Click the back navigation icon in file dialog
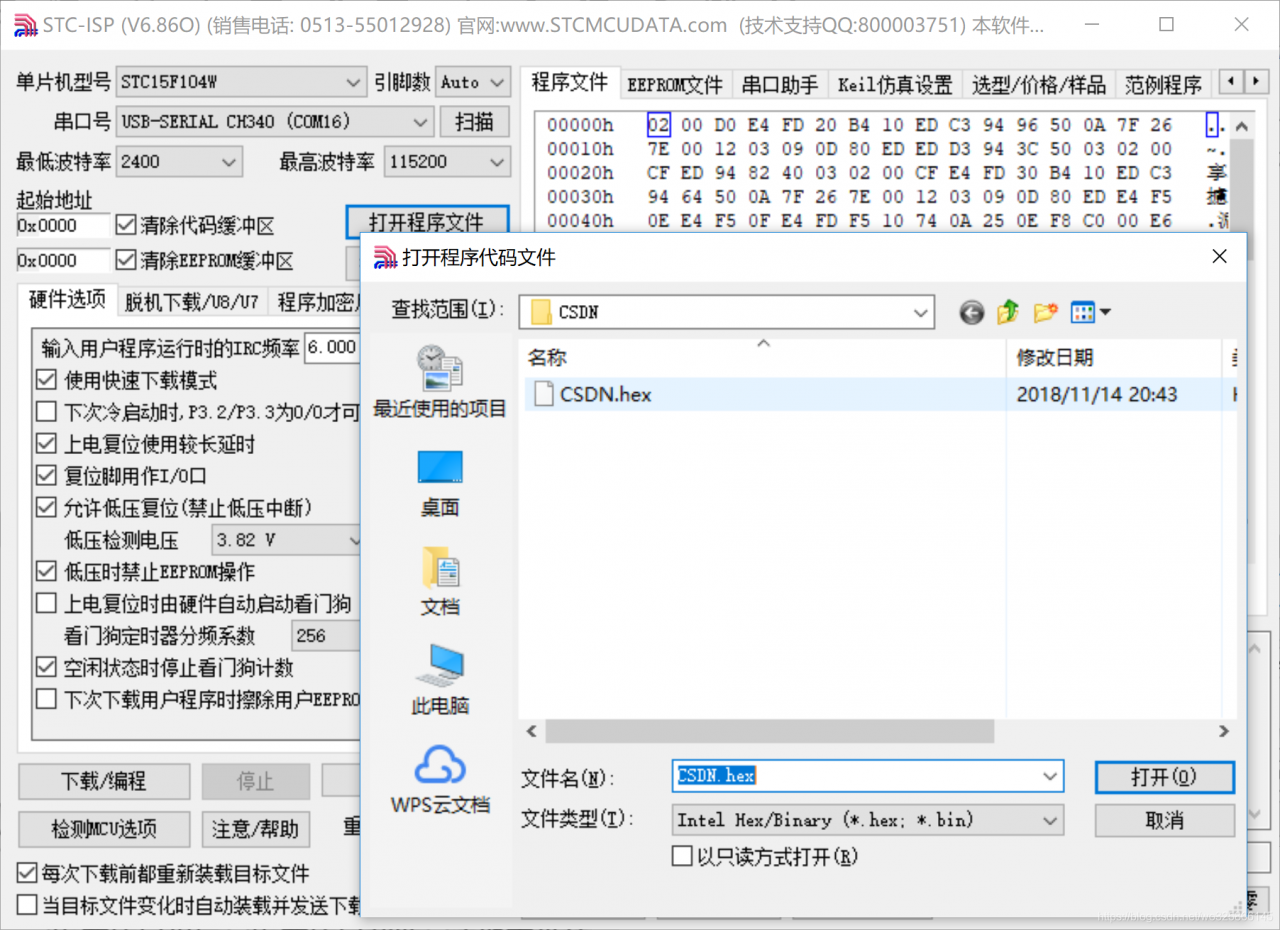1280x930 pixels. click(970, 312)
